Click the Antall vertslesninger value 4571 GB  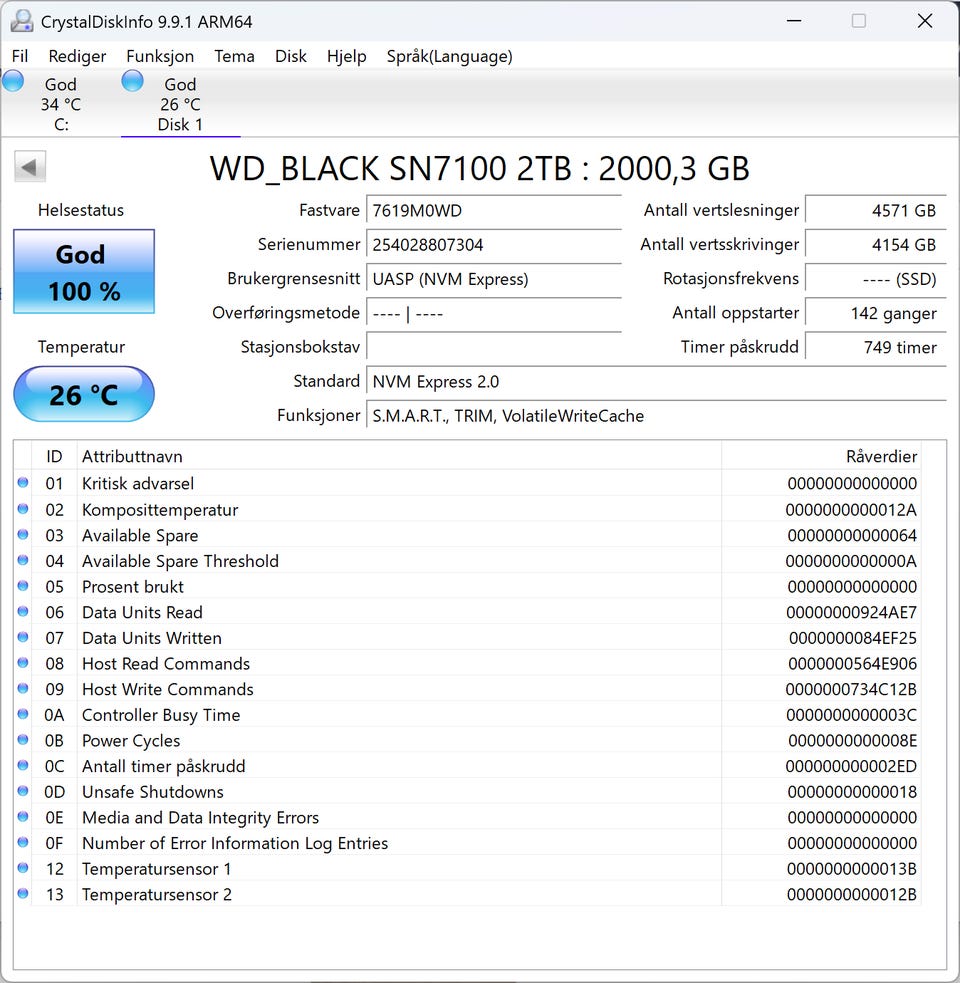pos(876,211)
